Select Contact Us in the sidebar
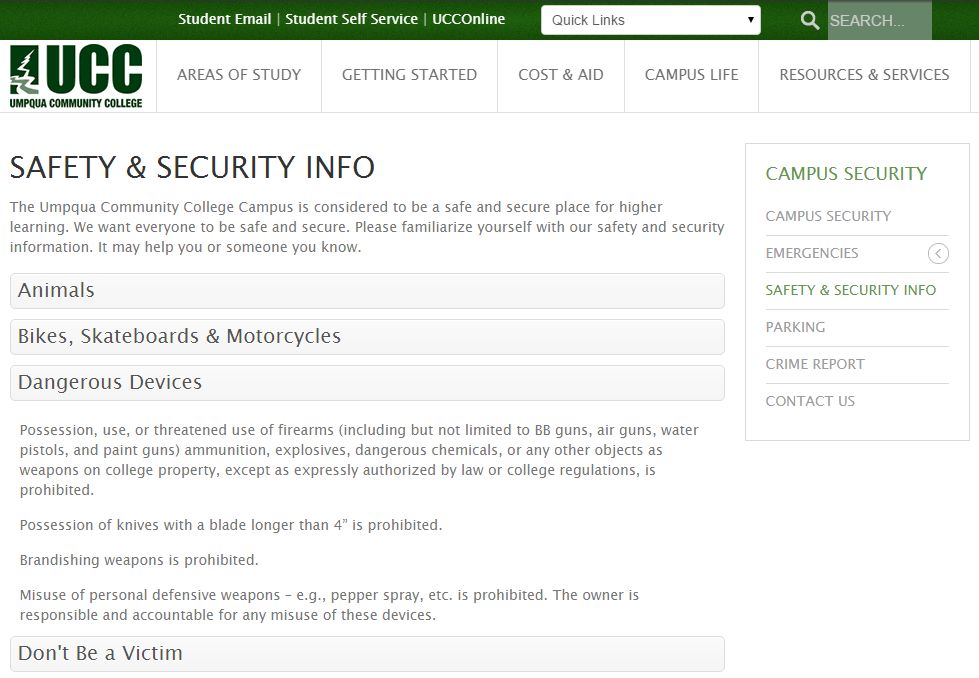This screenshot has width=979, height=678. [x=810, y=401]
